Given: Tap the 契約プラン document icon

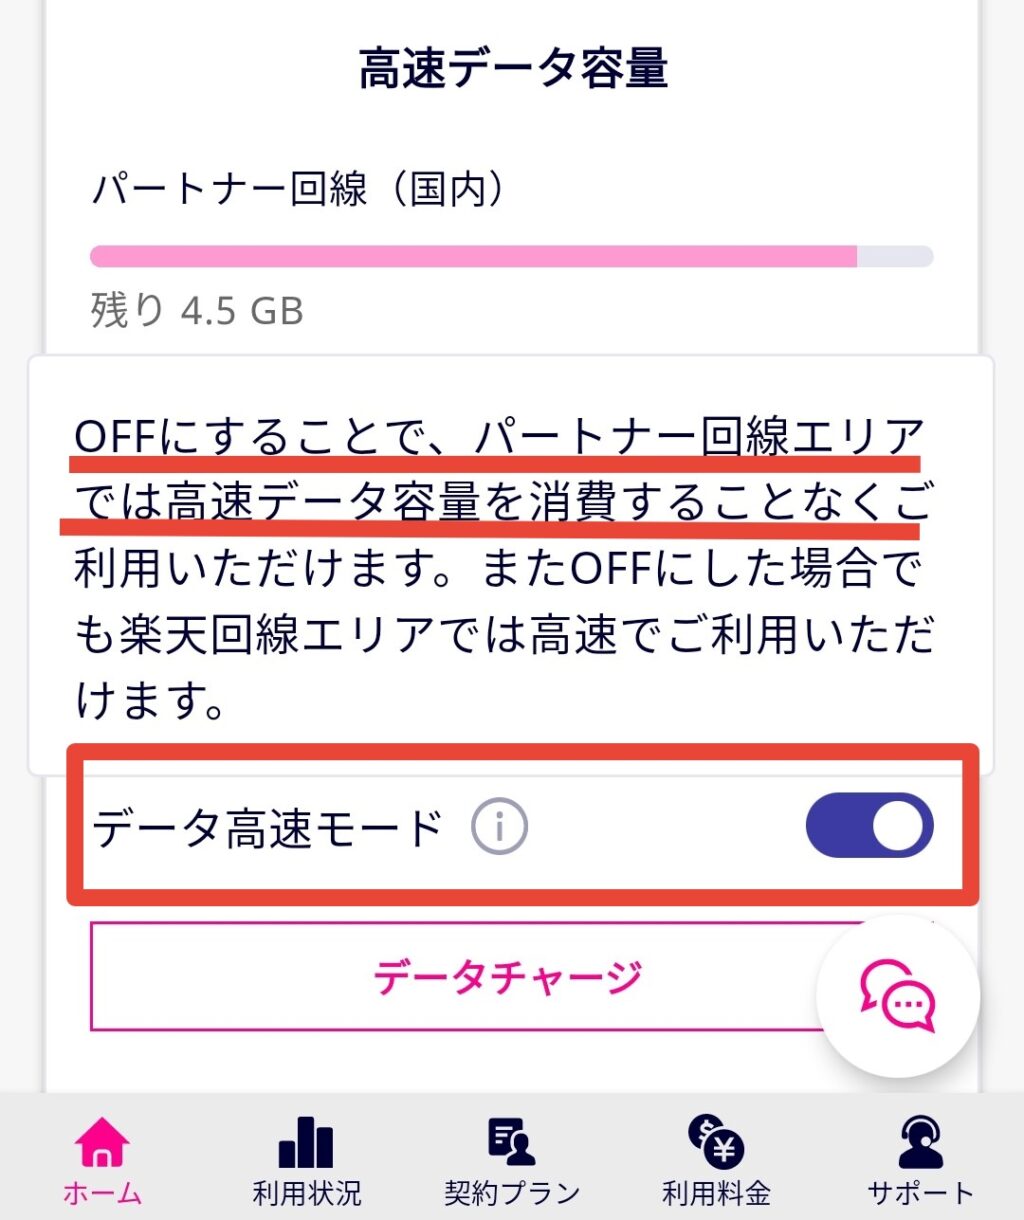Looking at the screenshot, I should pos(511,1142).
